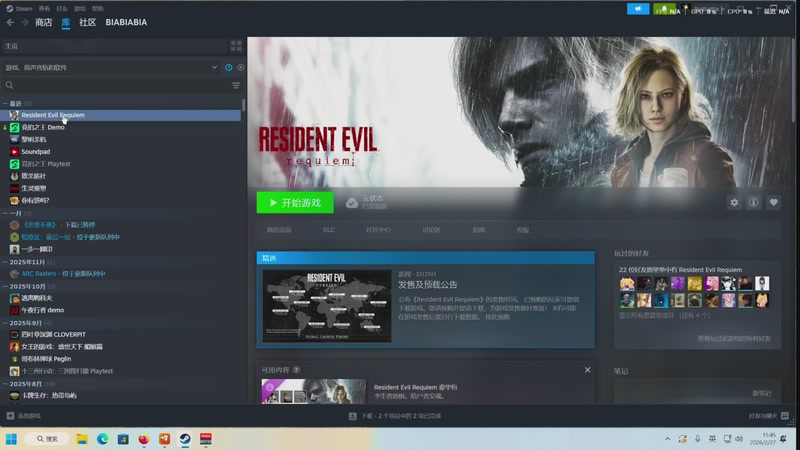Screen dimensions: 800x450
Task: Click the 主页 home button in library
Action: (114, 46)
